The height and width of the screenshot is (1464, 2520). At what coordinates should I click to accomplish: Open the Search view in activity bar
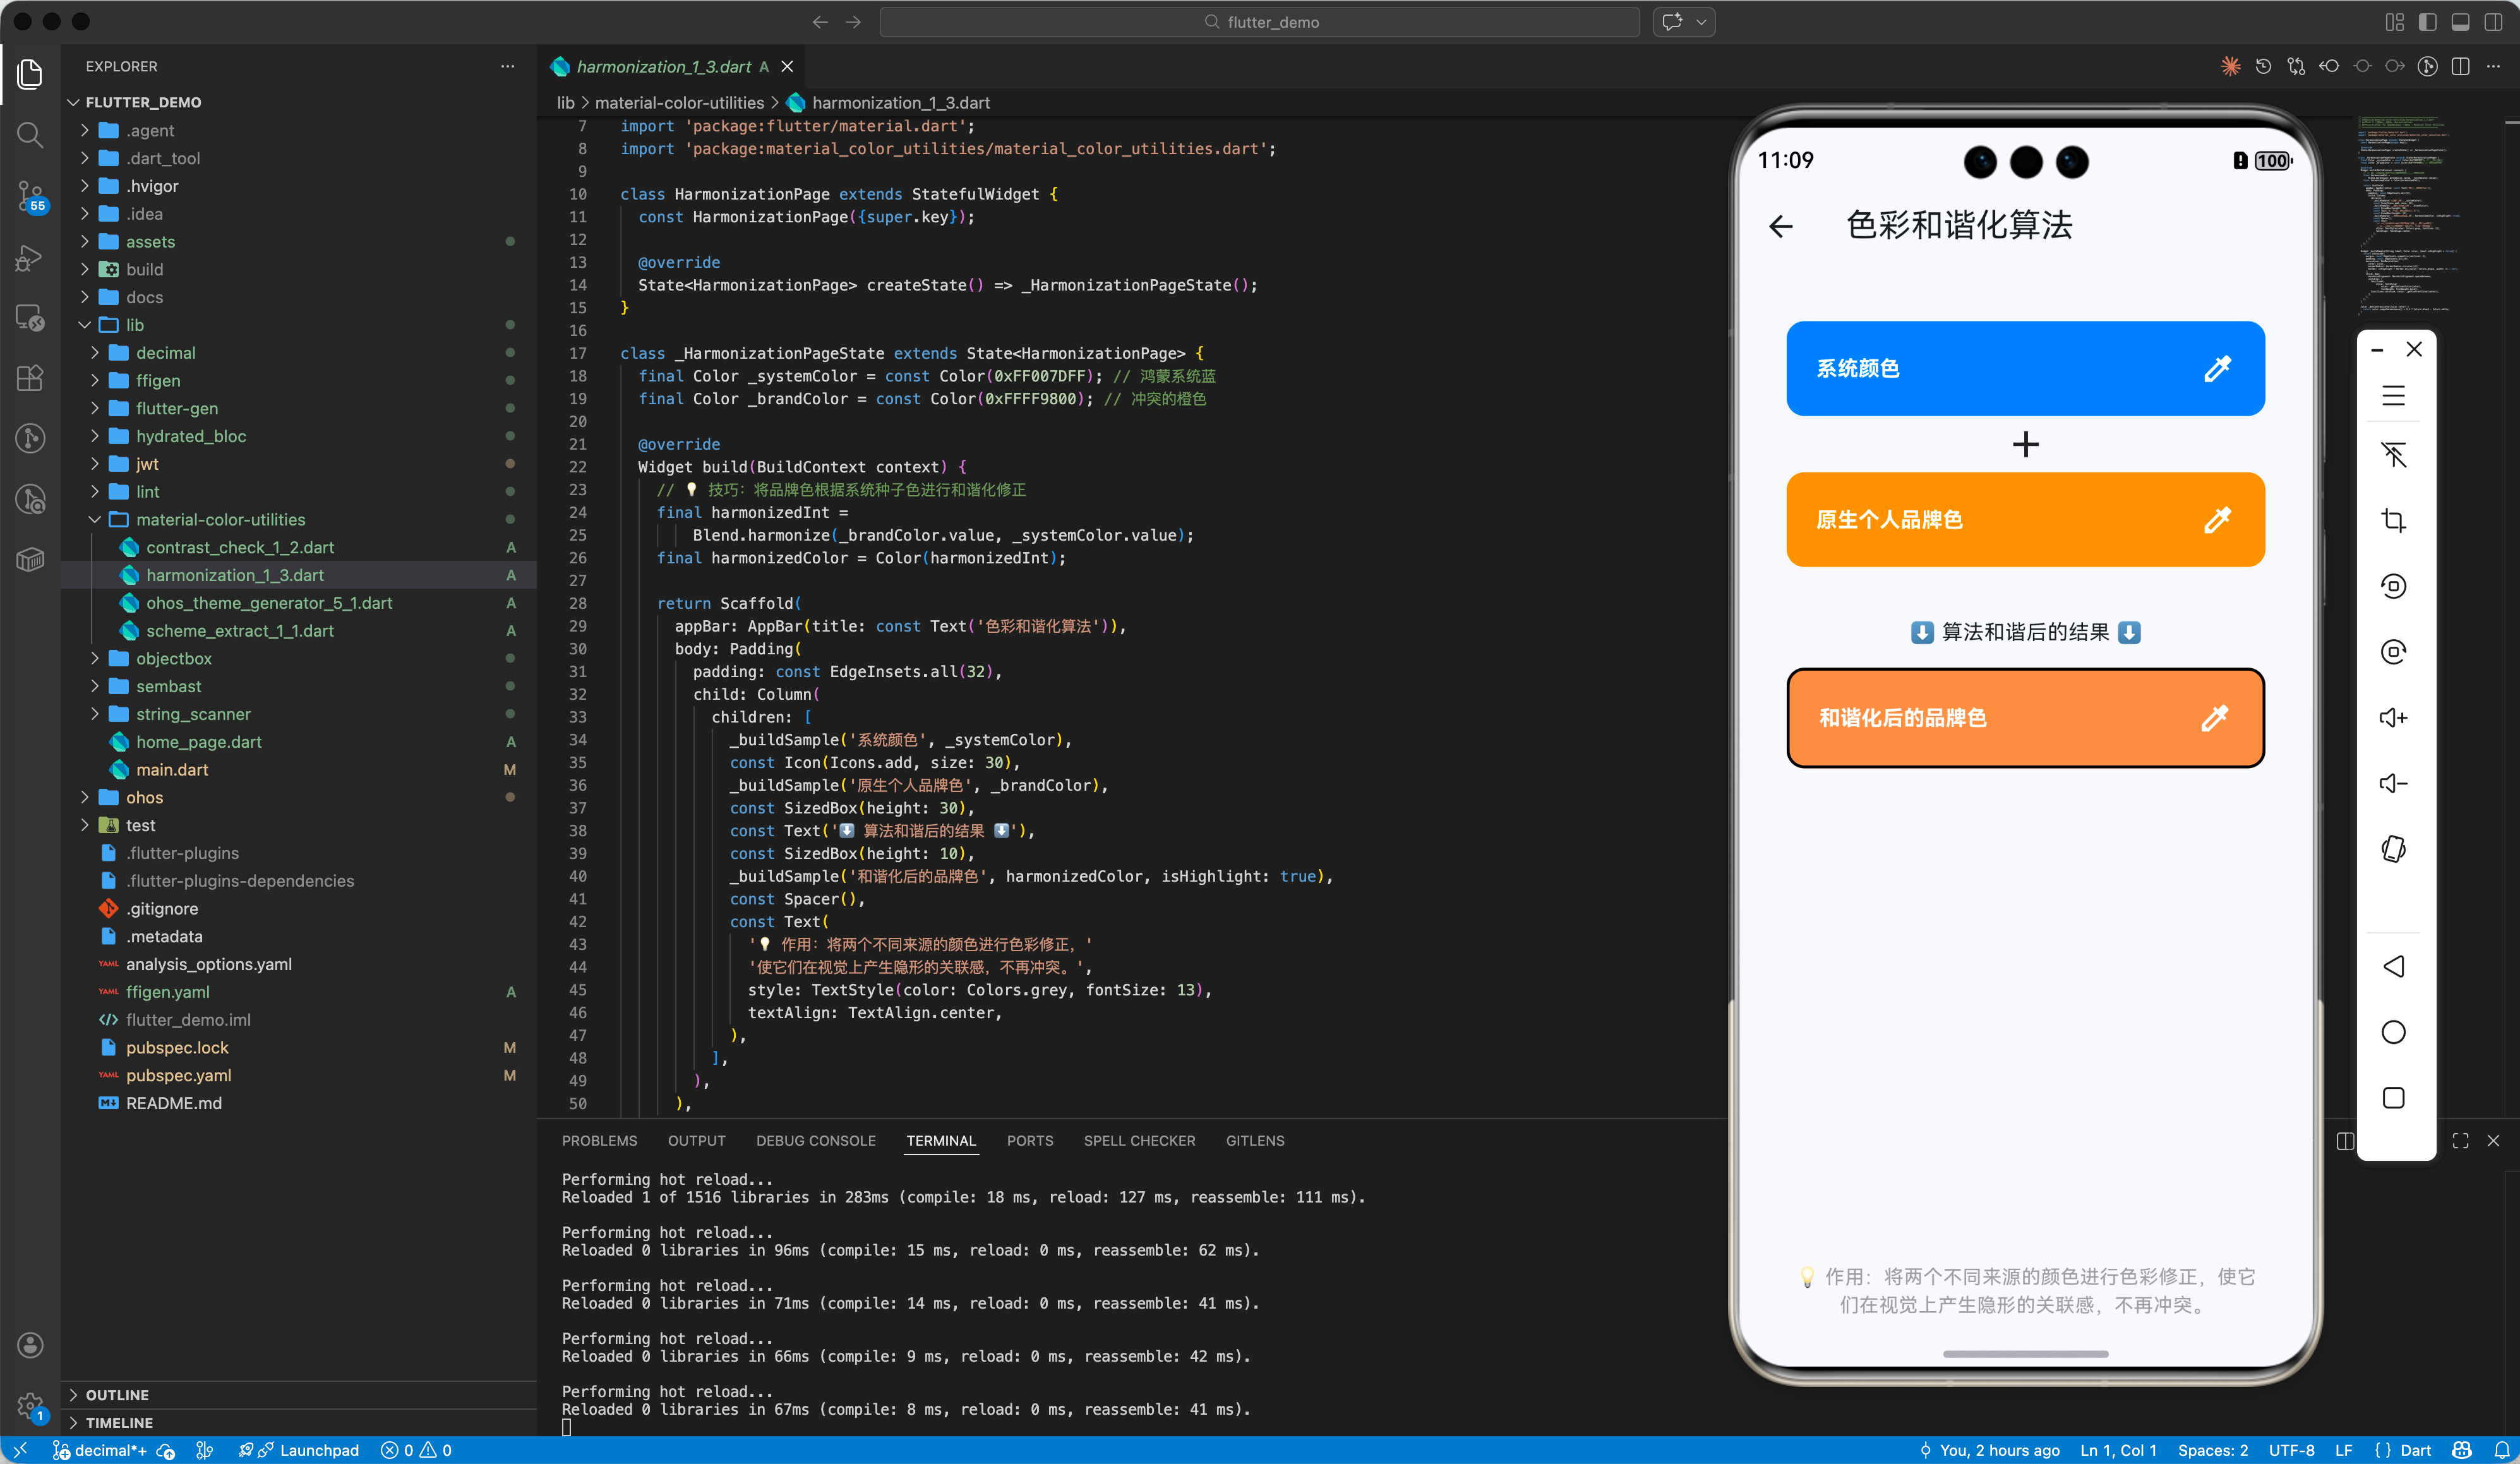[x=30, y=135]
